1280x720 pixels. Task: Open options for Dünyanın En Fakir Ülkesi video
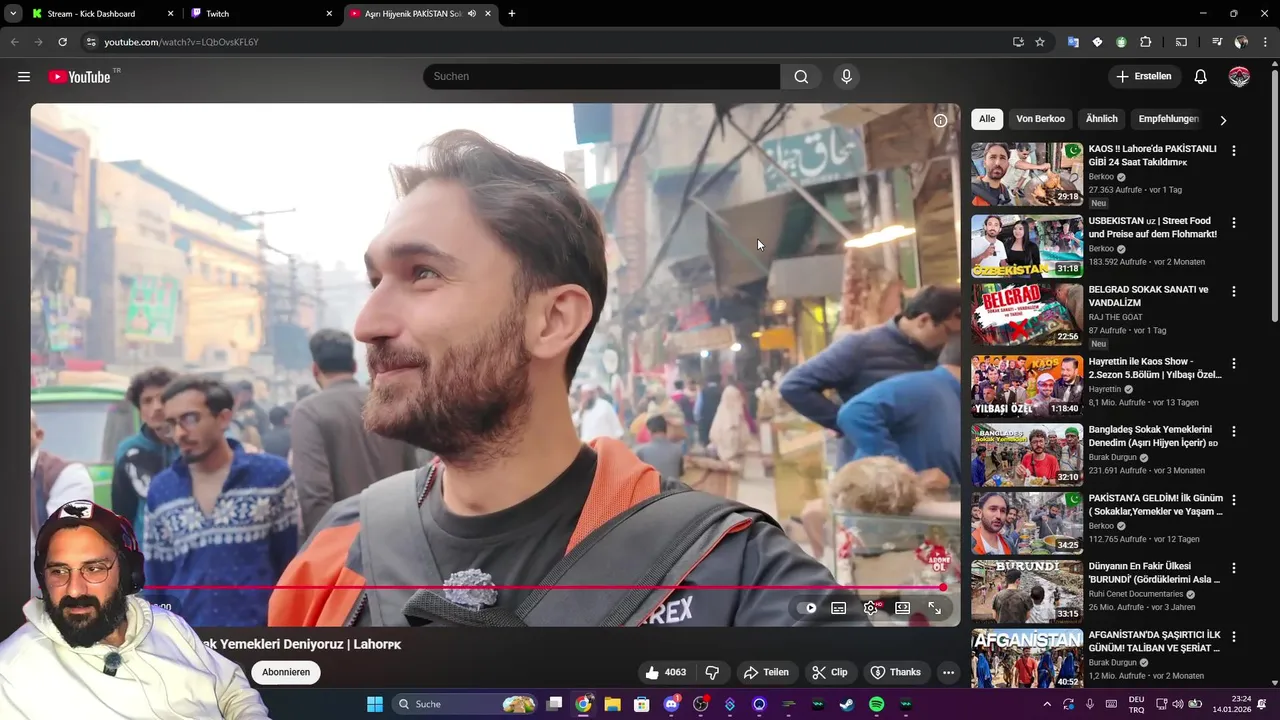point(1234,568)
